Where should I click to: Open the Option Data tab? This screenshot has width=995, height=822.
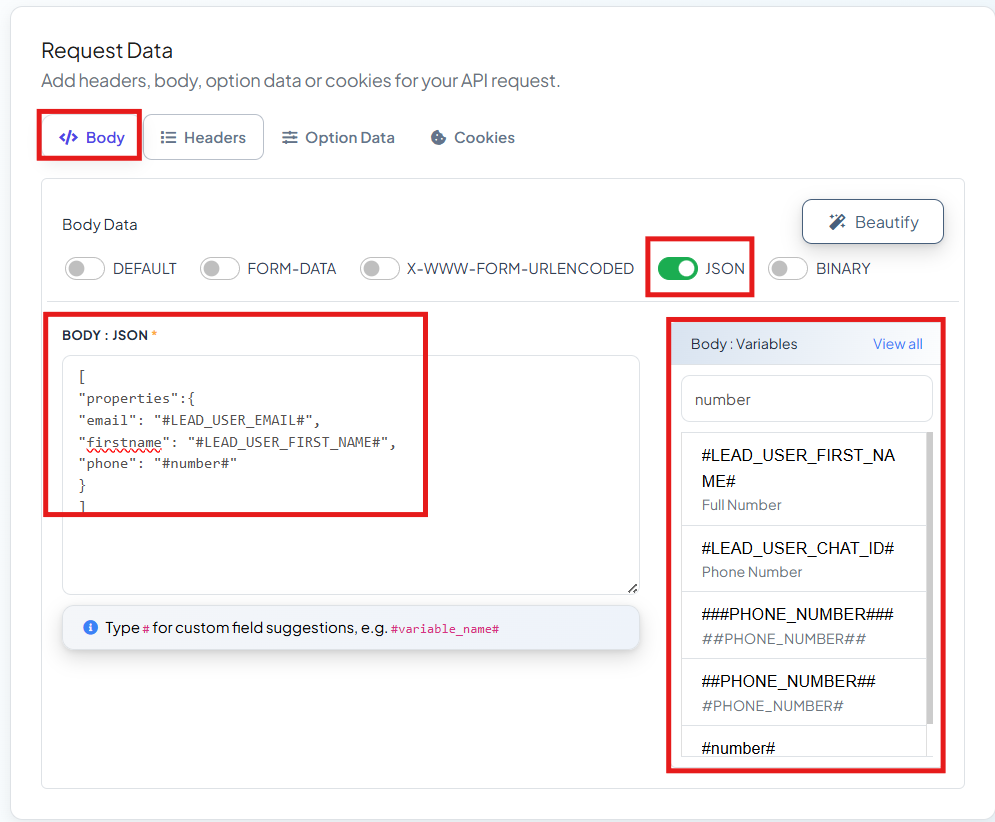tap(338, 137)
